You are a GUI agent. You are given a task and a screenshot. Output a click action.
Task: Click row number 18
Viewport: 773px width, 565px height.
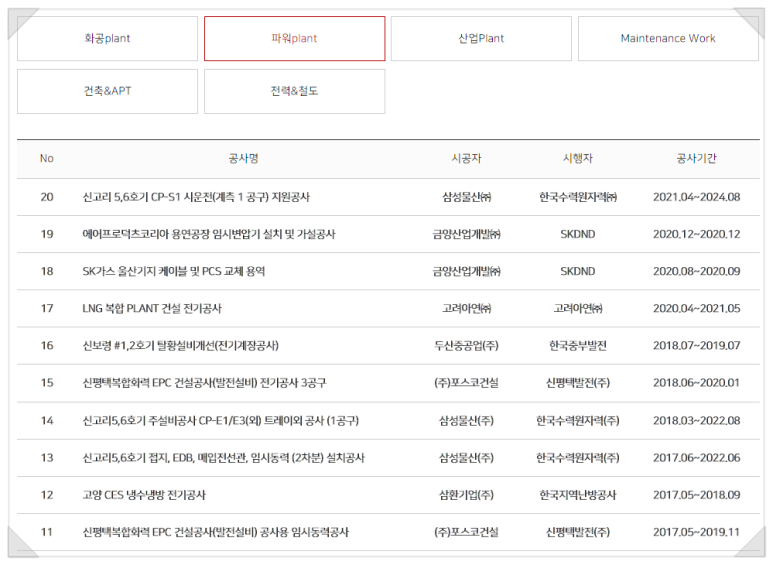[x=47, y=272]
